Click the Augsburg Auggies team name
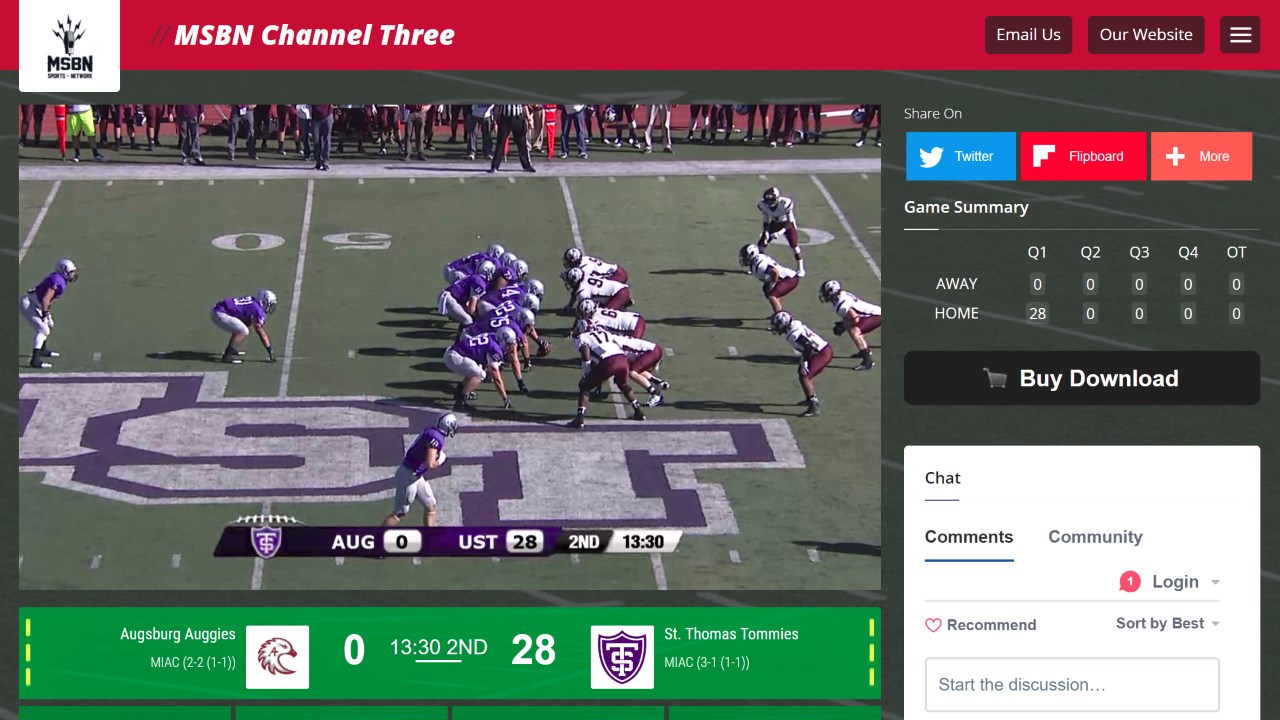Viewport: 1280px width, 720px height. coord(178,634)
